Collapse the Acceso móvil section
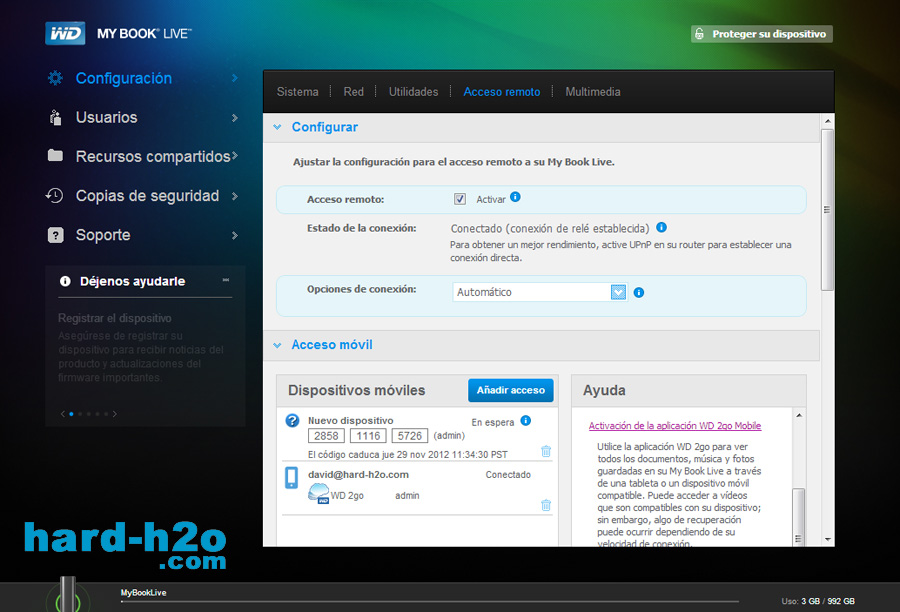 277,345
